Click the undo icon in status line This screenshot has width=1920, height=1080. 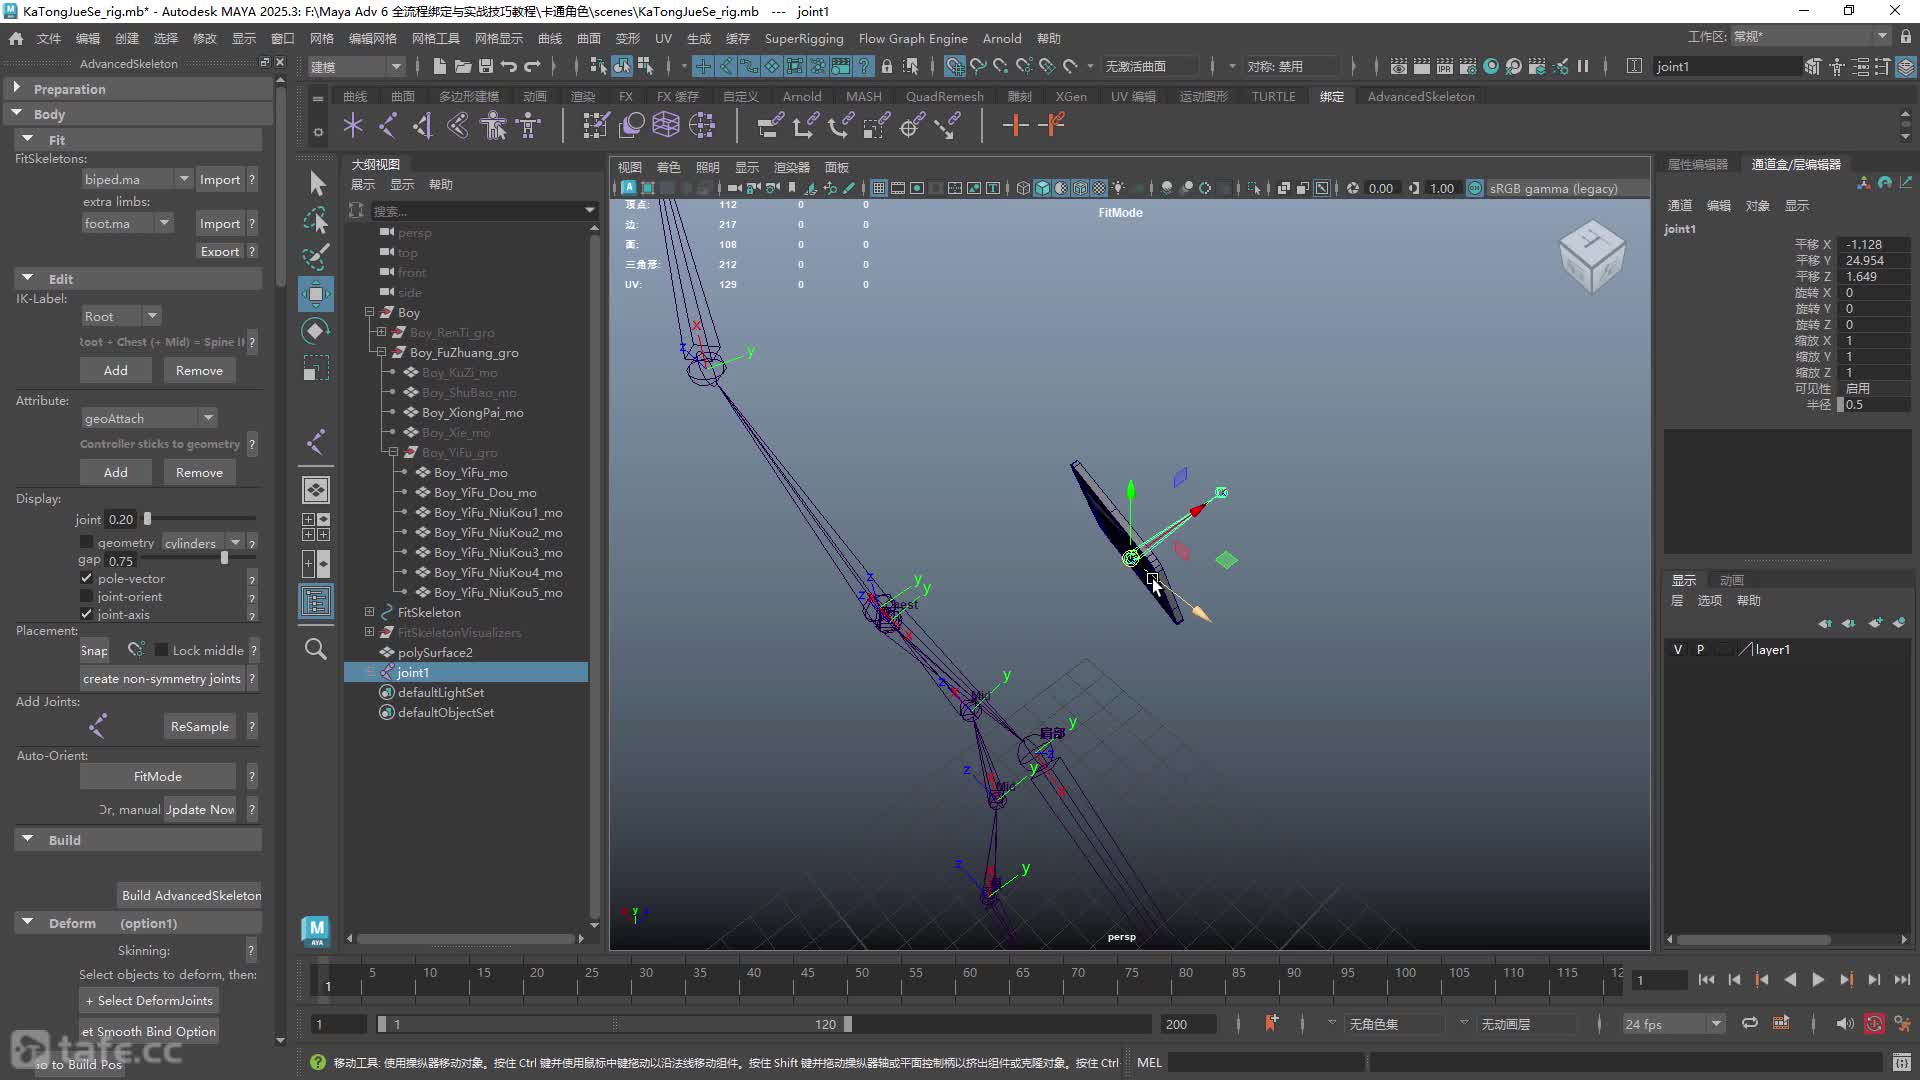[509, 66]
